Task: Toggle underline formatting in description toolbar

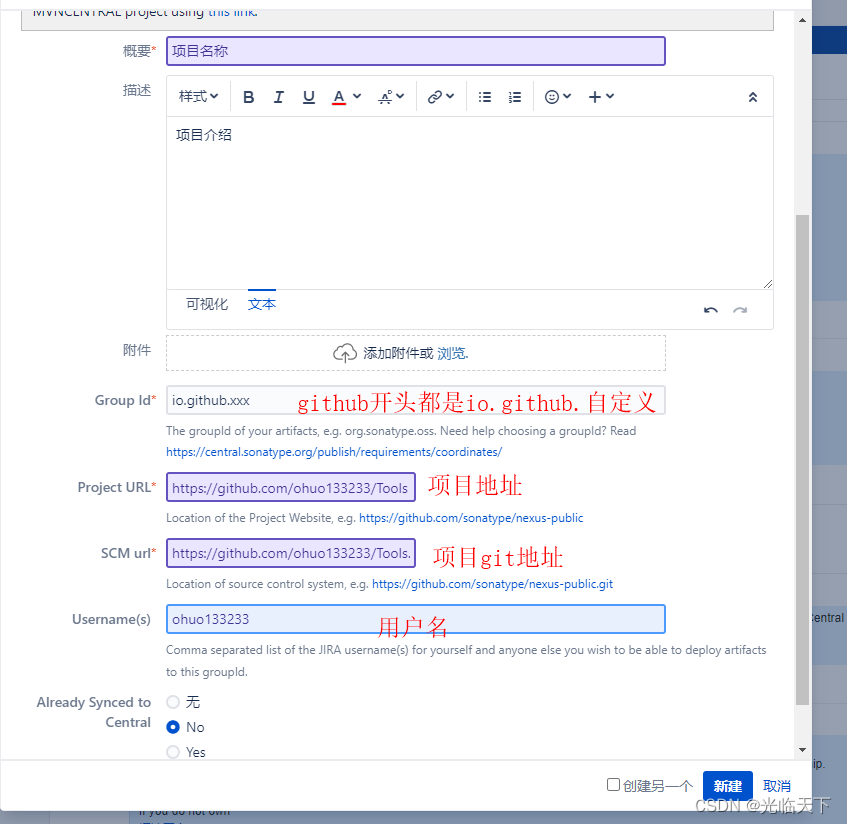Action: (x=308, y=97)
